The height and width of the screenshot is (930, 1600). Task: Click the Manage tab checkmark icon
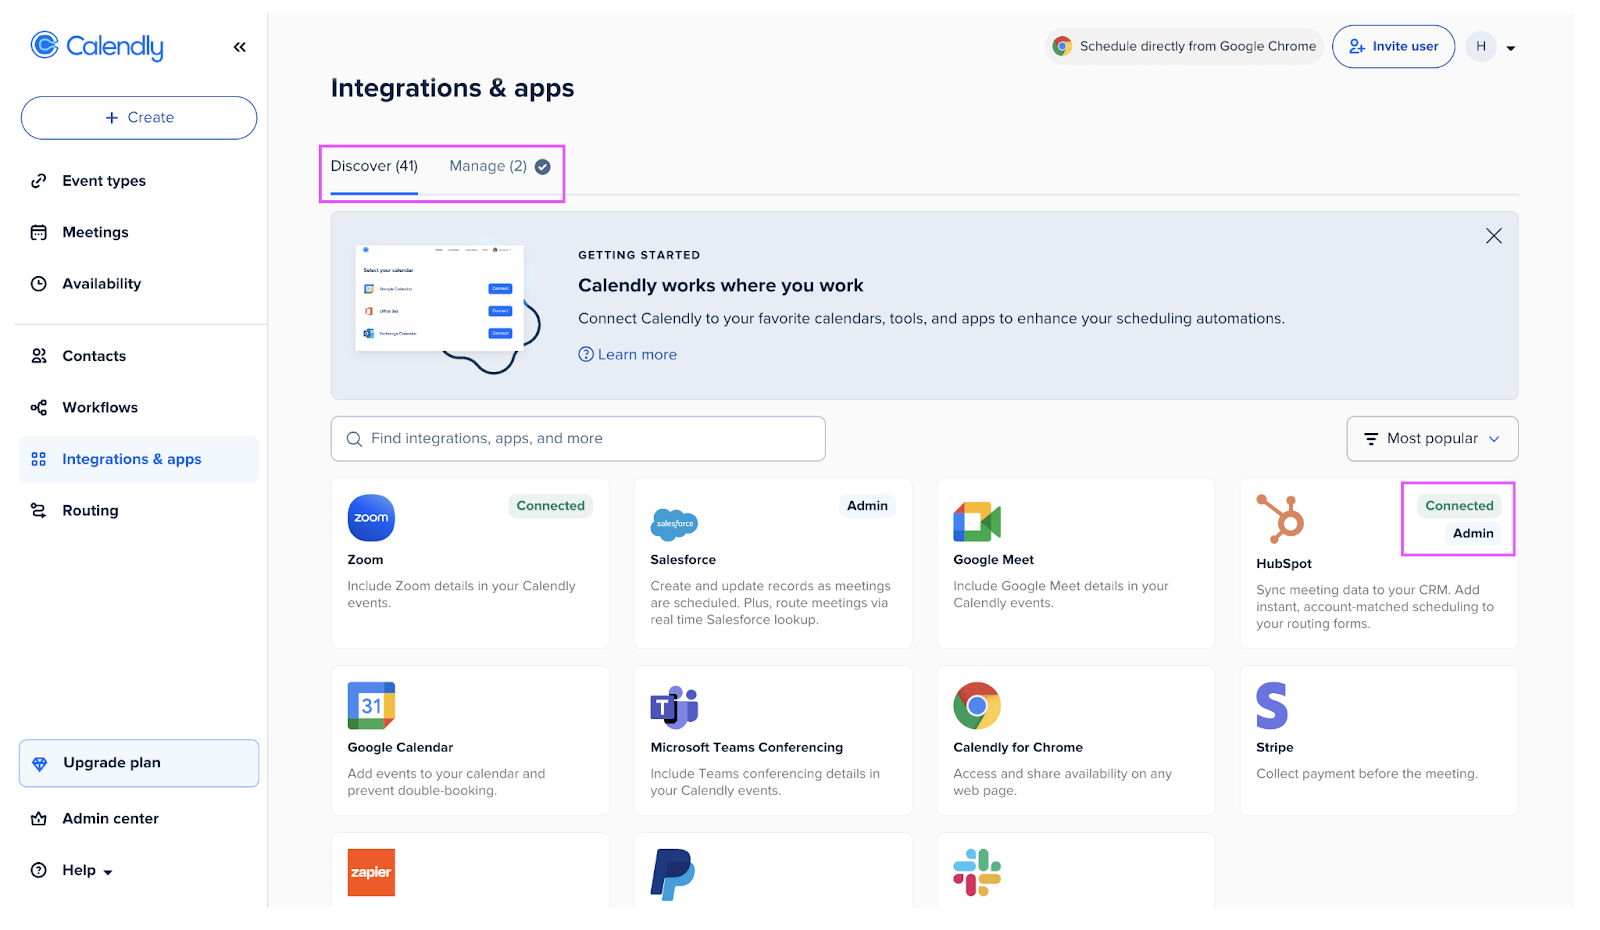click(x=542, y=167)
